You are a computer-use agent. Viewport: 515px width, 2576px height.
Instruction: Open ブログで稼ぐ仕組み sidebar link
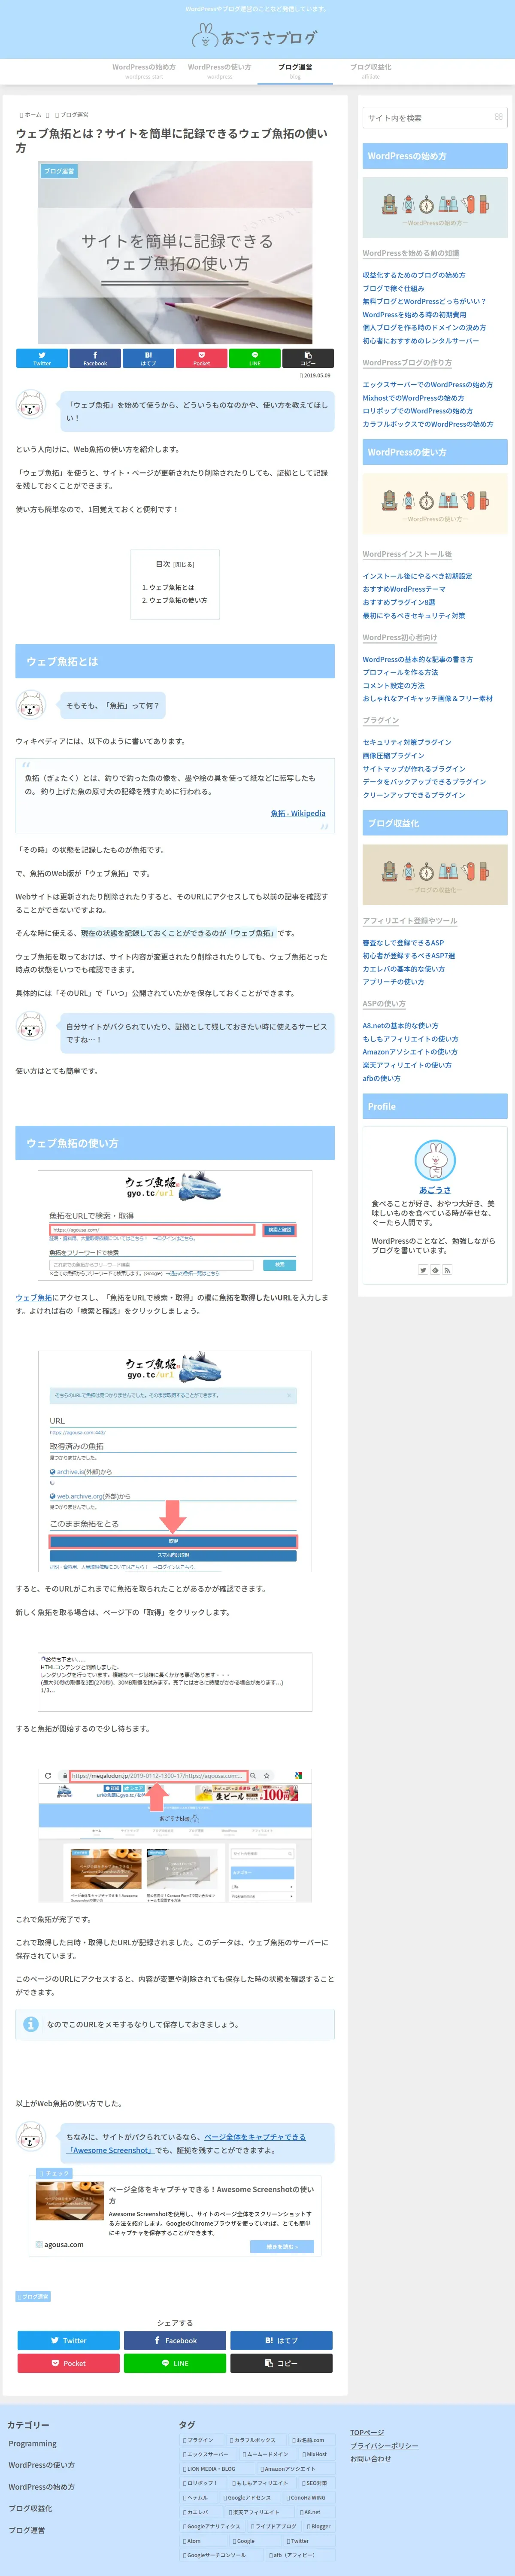[x=393, y=288]
